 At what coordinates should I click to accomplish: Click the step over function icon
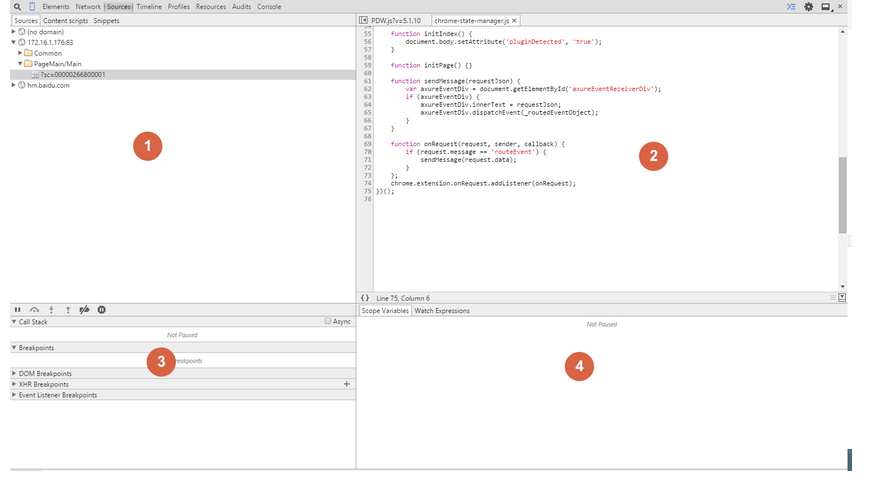[x=35, y=309]
